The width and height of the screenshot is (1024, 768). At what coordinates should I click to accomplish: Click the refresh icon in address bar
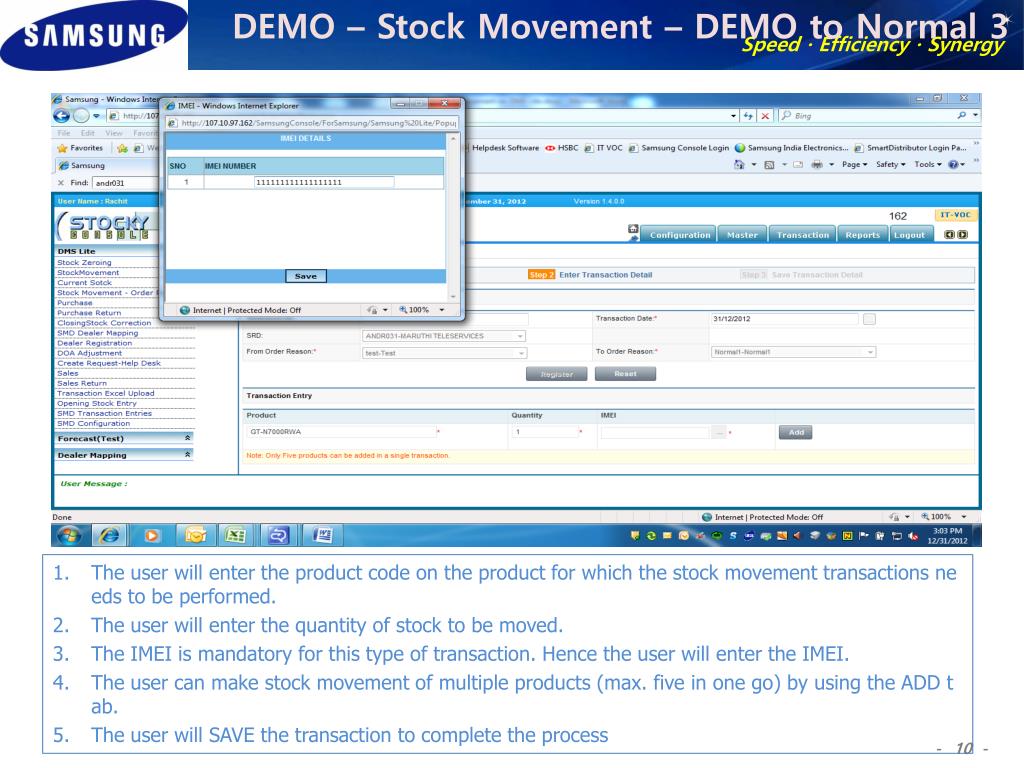(x=748, y=116)
